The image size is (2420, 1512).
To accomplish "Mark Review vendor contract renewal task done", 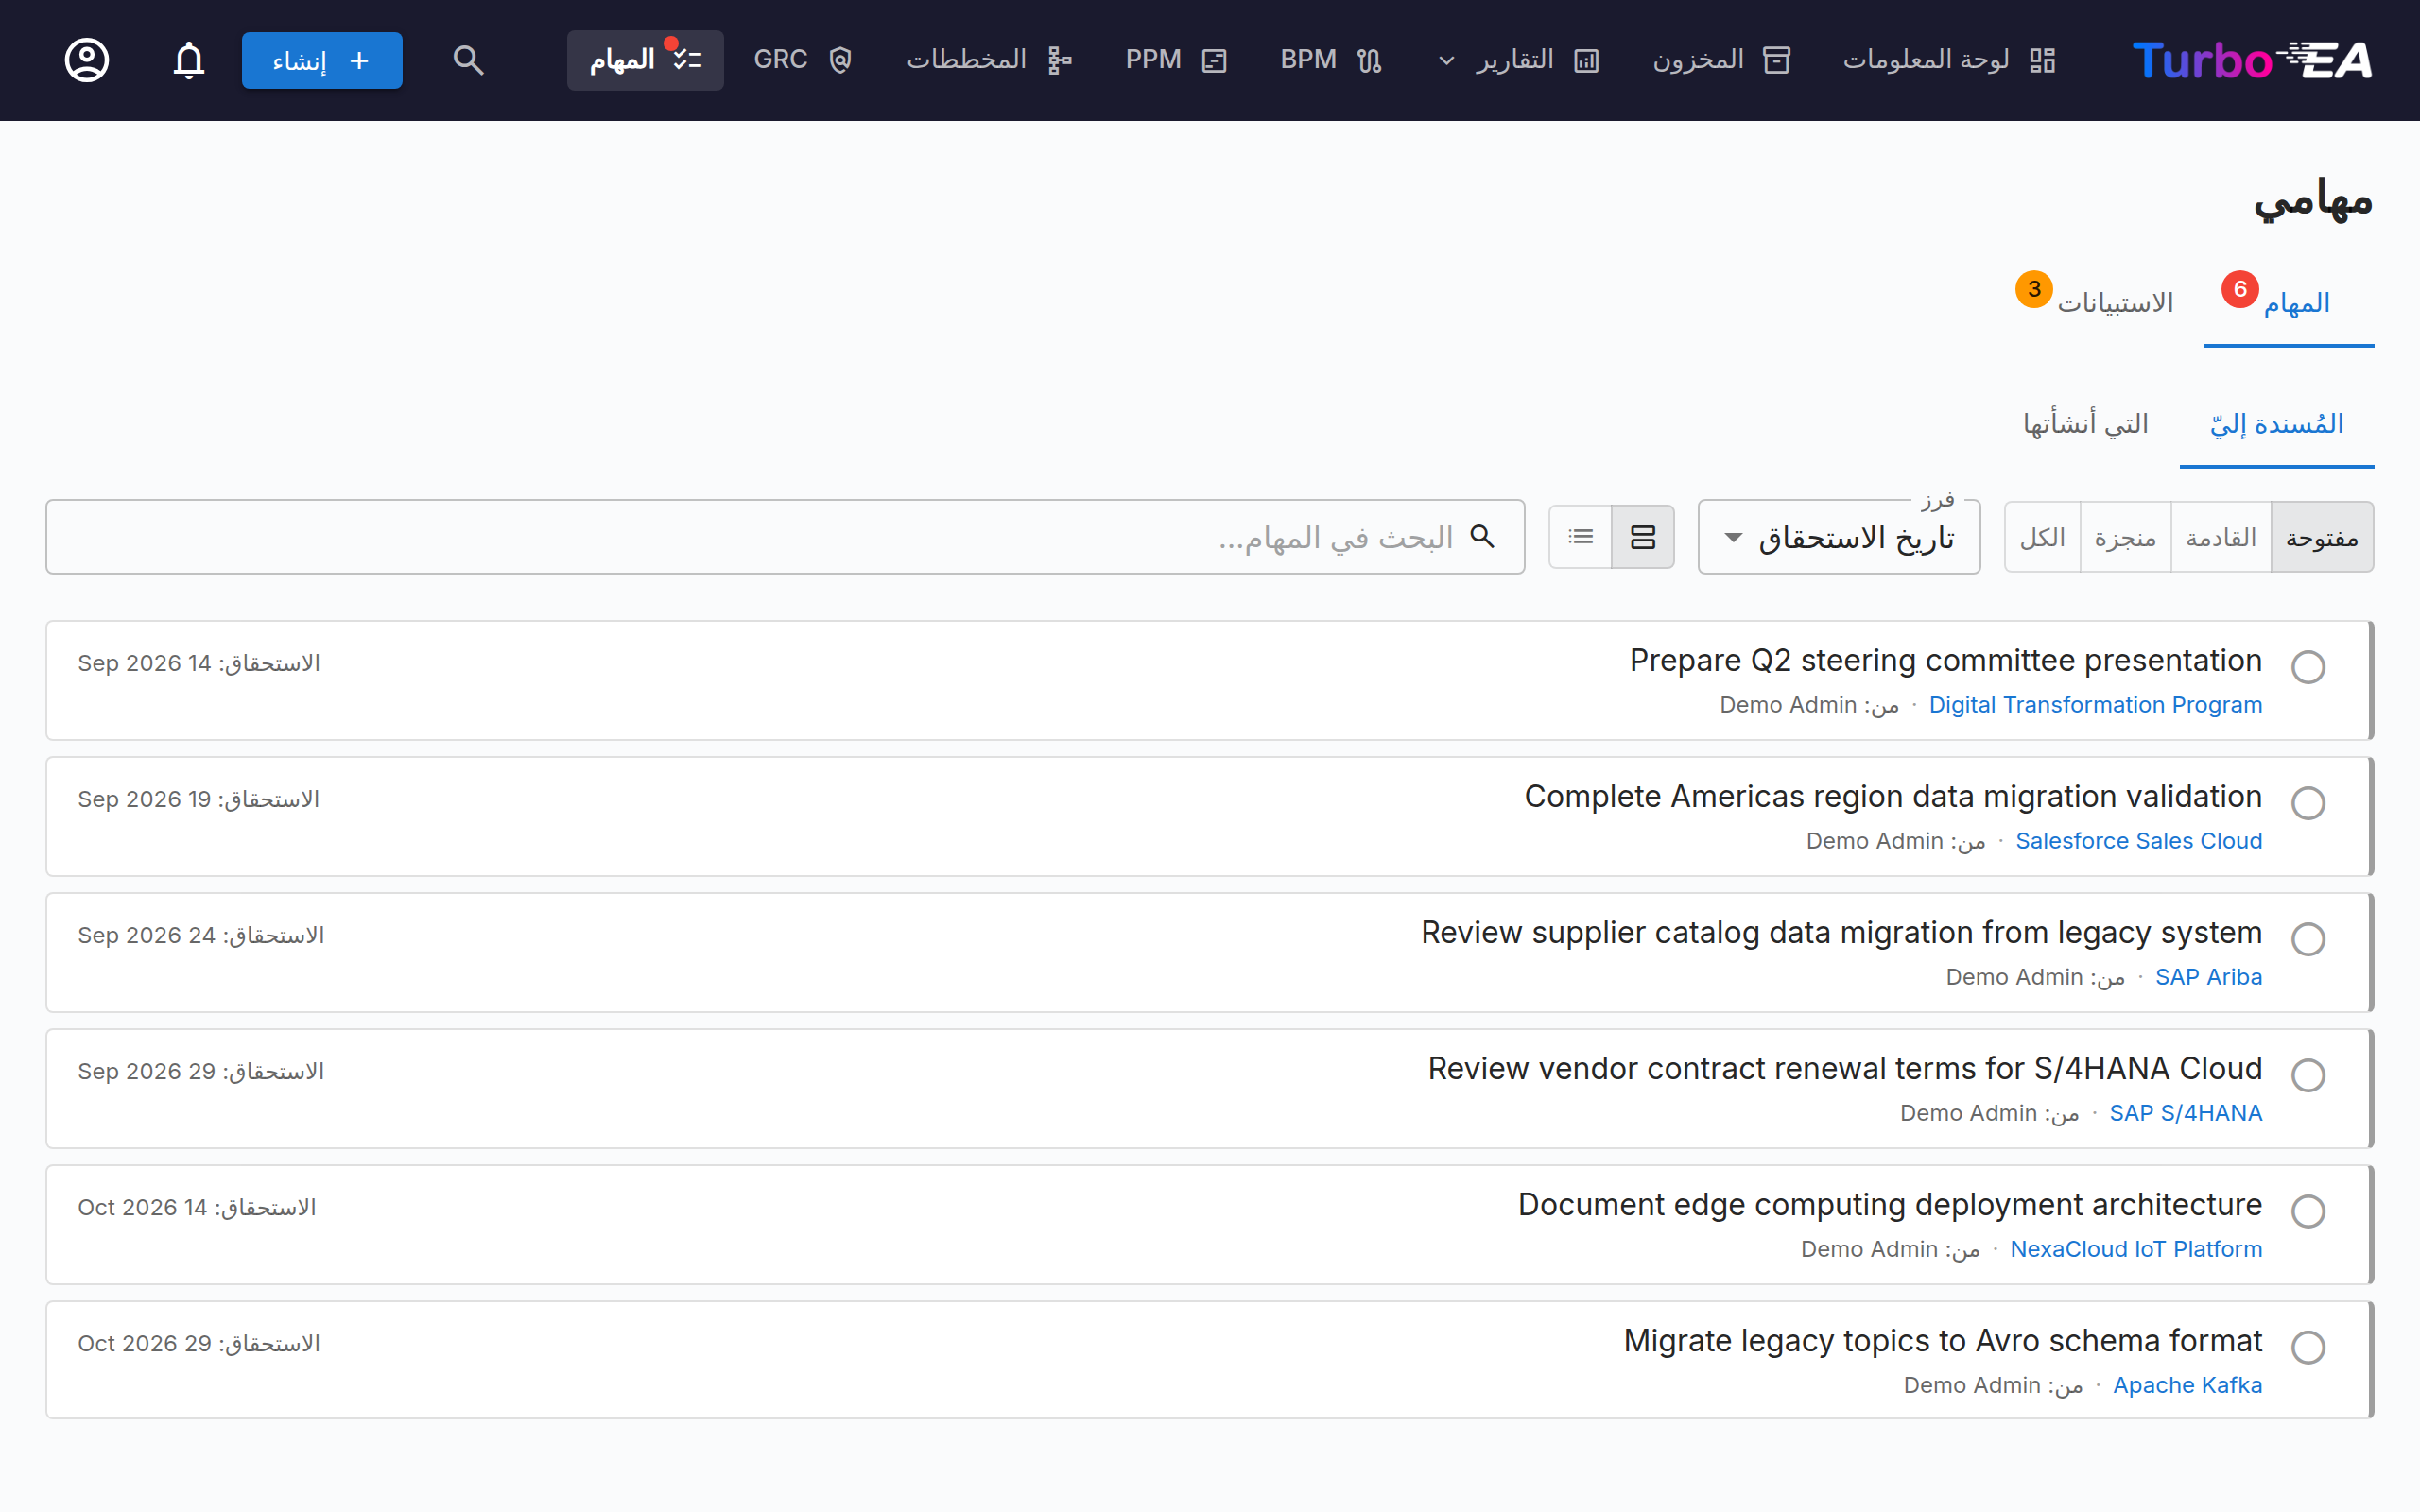I will (2308, 1075).
